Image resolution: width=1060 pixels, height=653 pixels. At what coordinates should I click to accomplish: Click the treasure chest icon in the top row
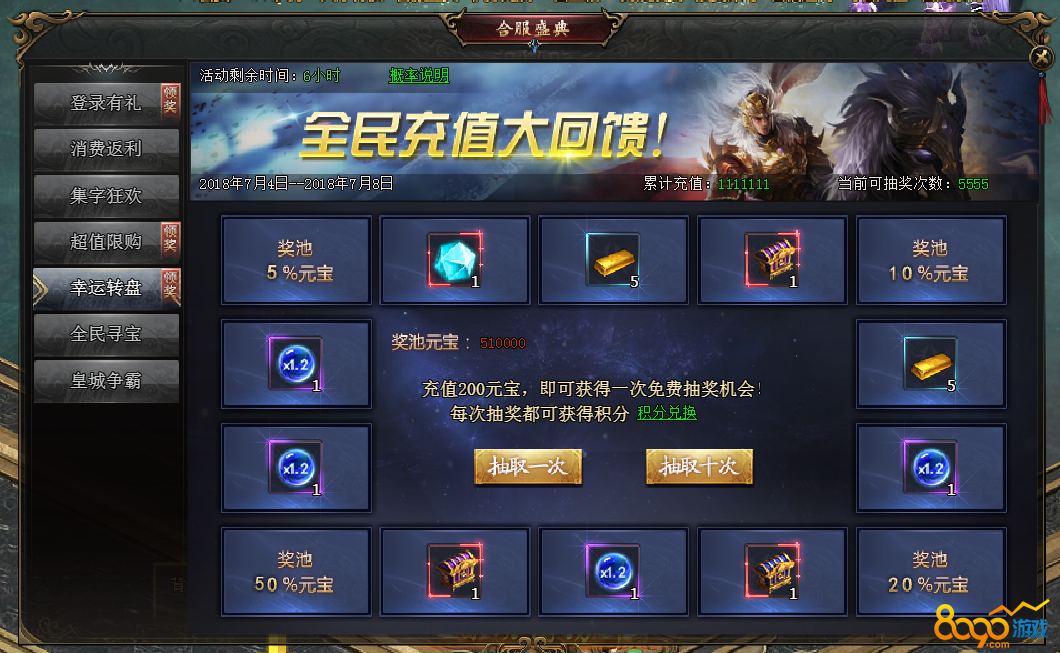pos(772,260)
